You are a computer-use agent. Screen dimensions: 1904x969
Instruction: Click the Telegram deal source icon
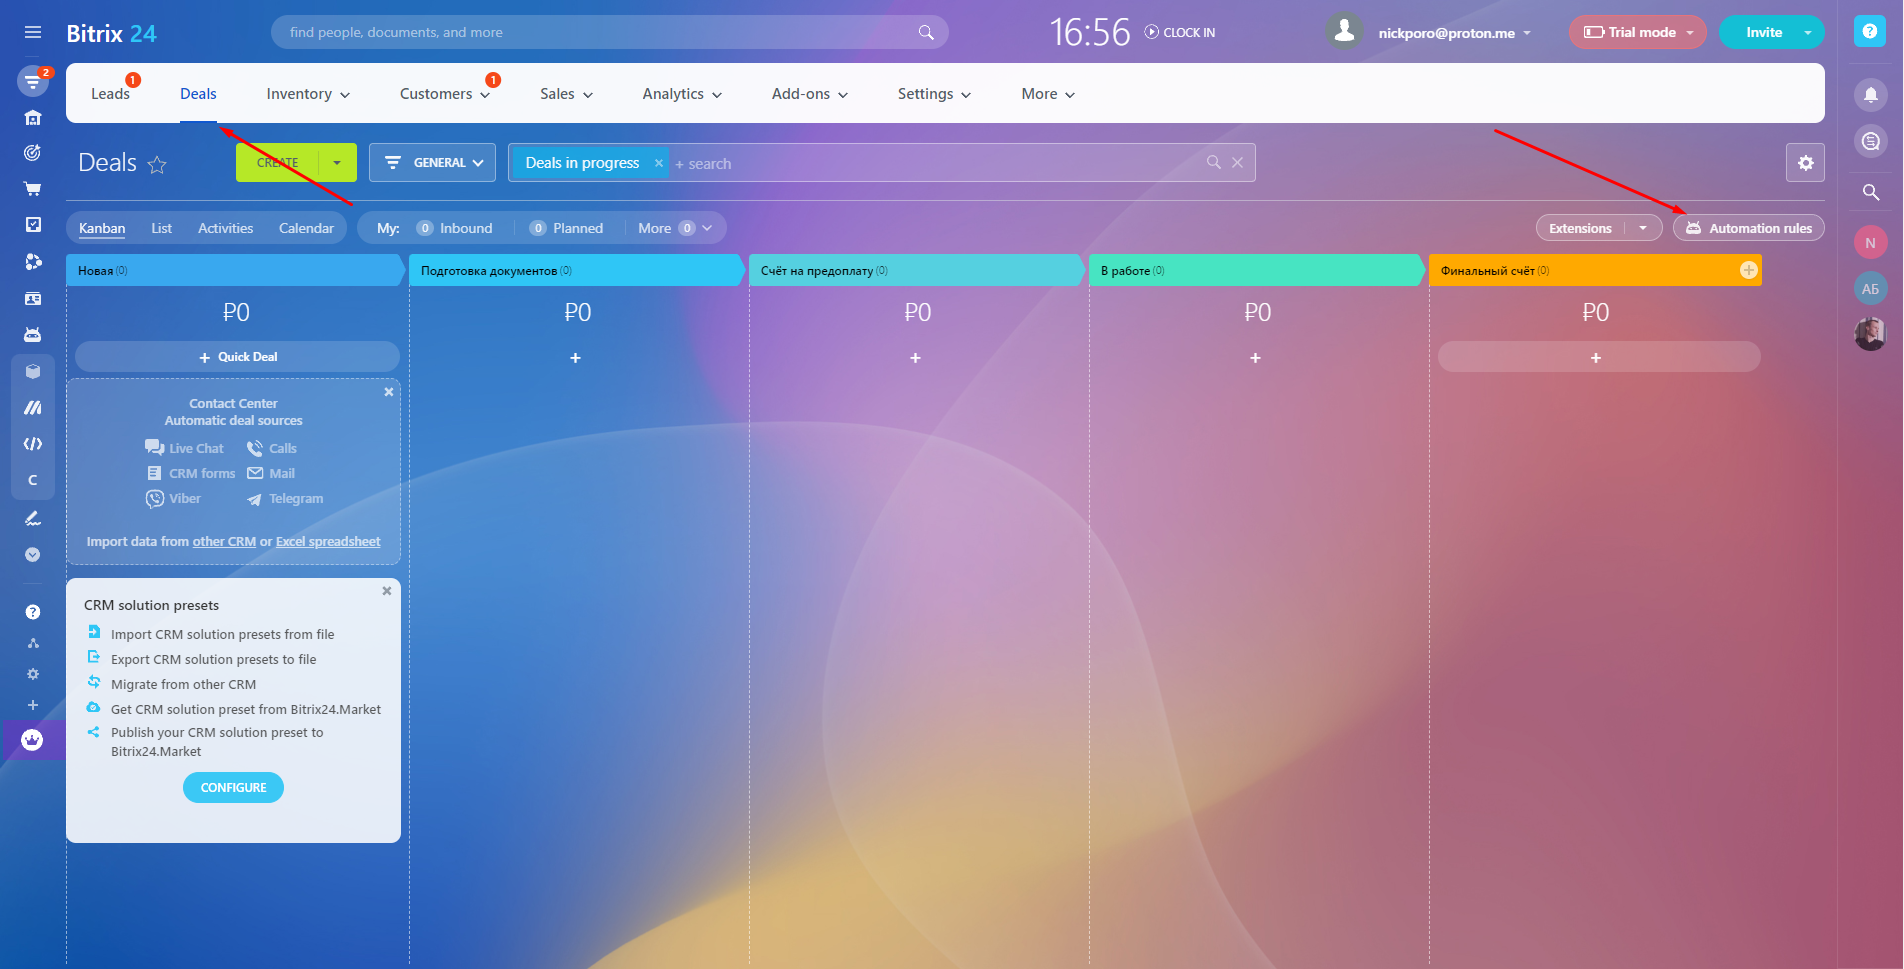(254, 499)
